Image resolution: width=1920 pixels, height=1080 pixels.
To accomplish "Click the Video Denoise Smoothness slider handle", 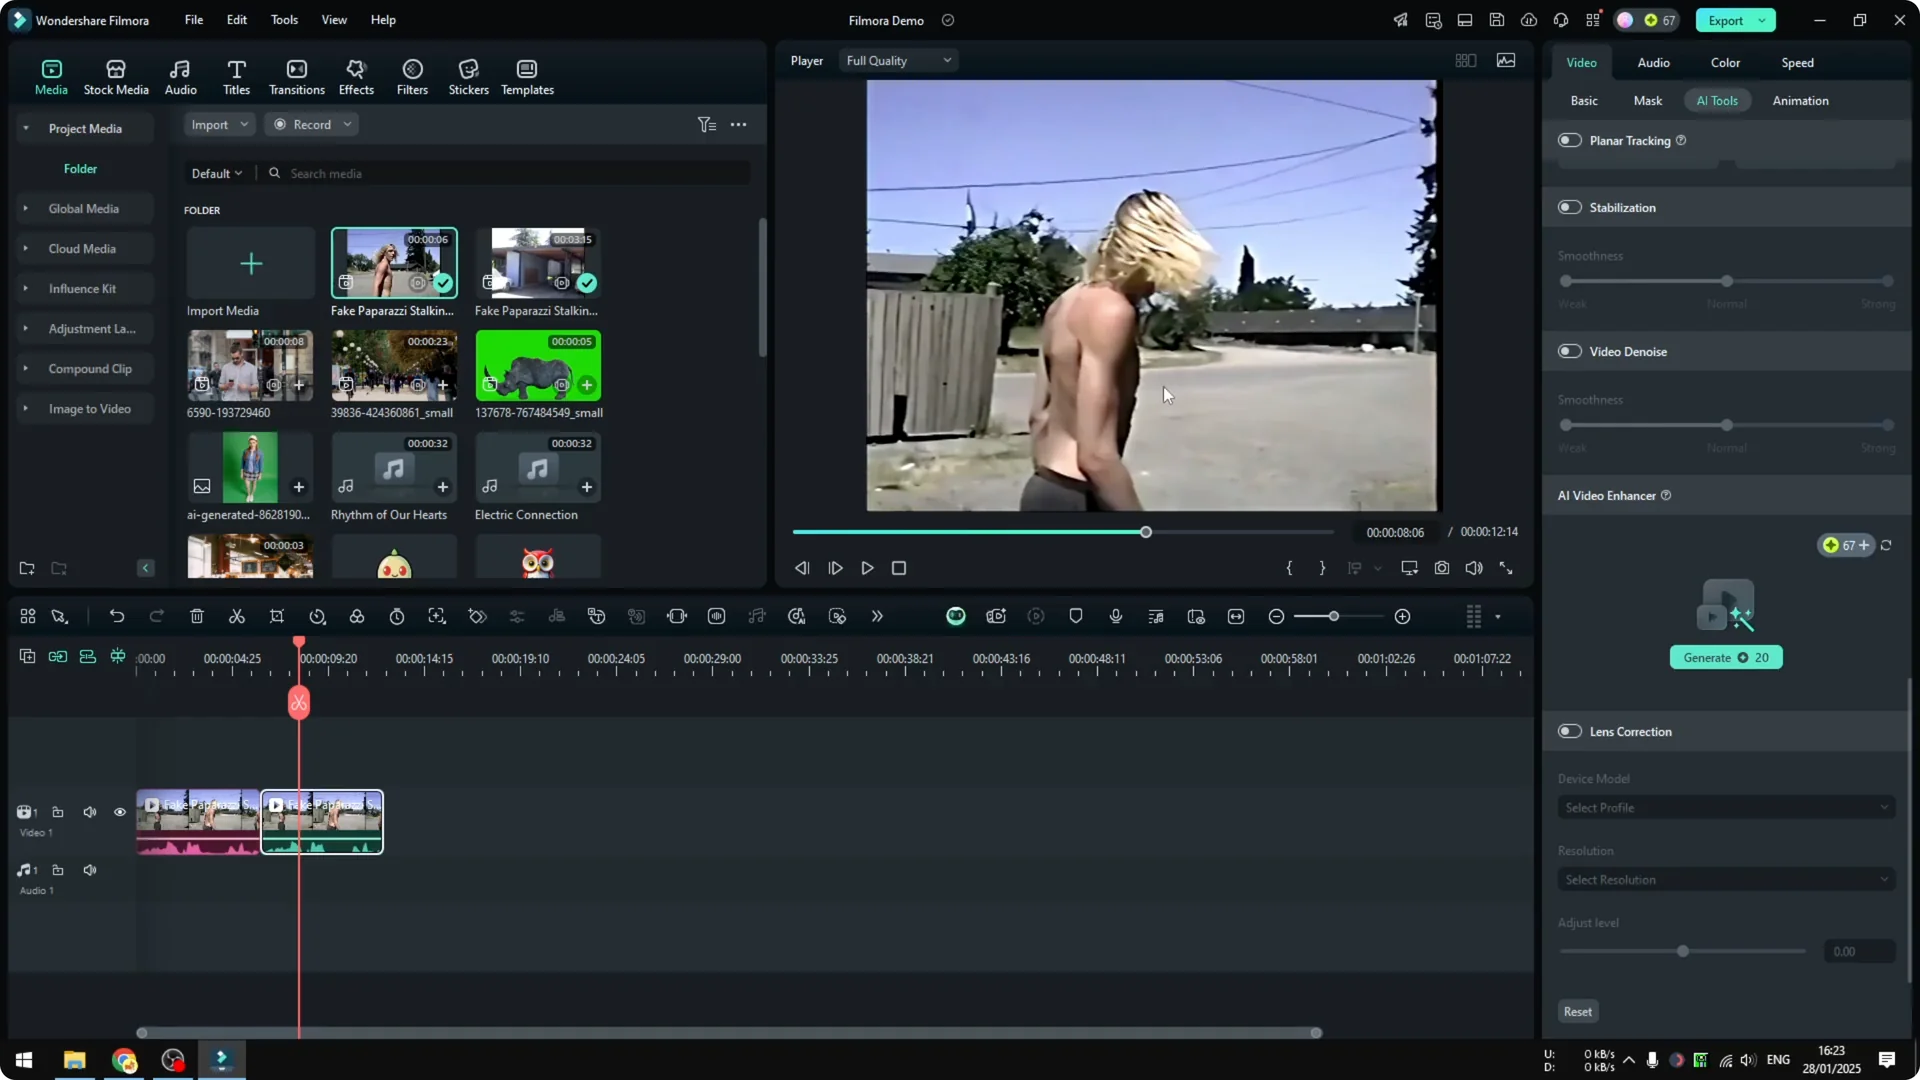I will click(x=1726, y=425).
